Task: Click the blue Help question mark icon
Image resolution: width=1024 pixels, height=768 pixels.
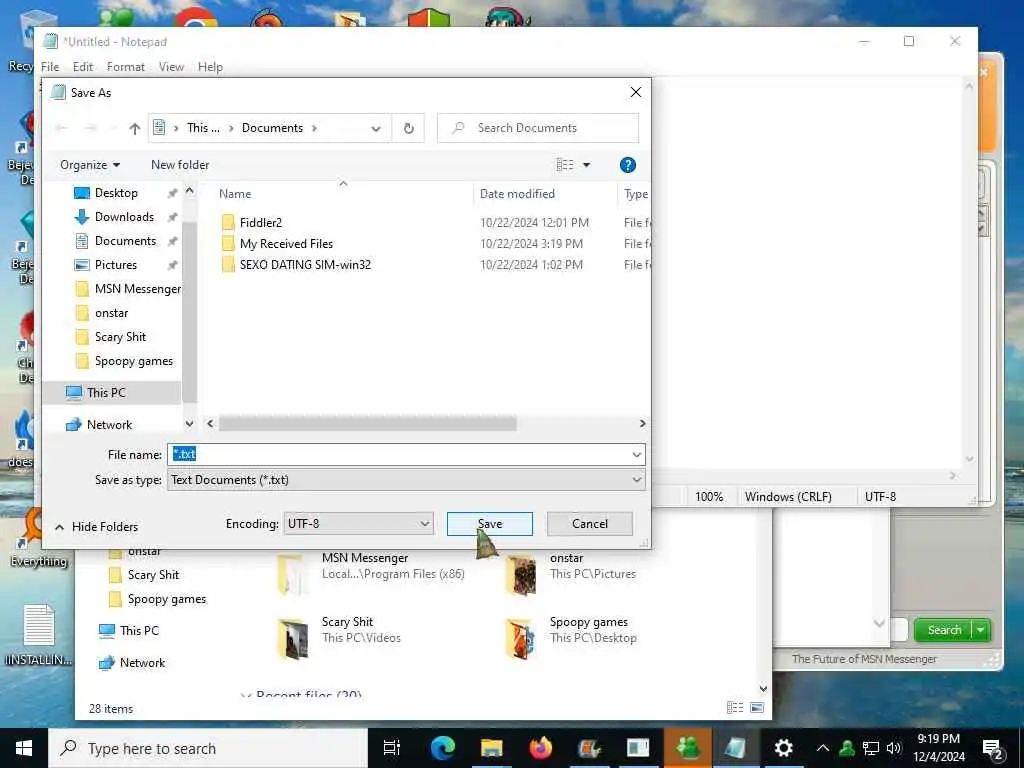Action: click(x=628, y=165)
